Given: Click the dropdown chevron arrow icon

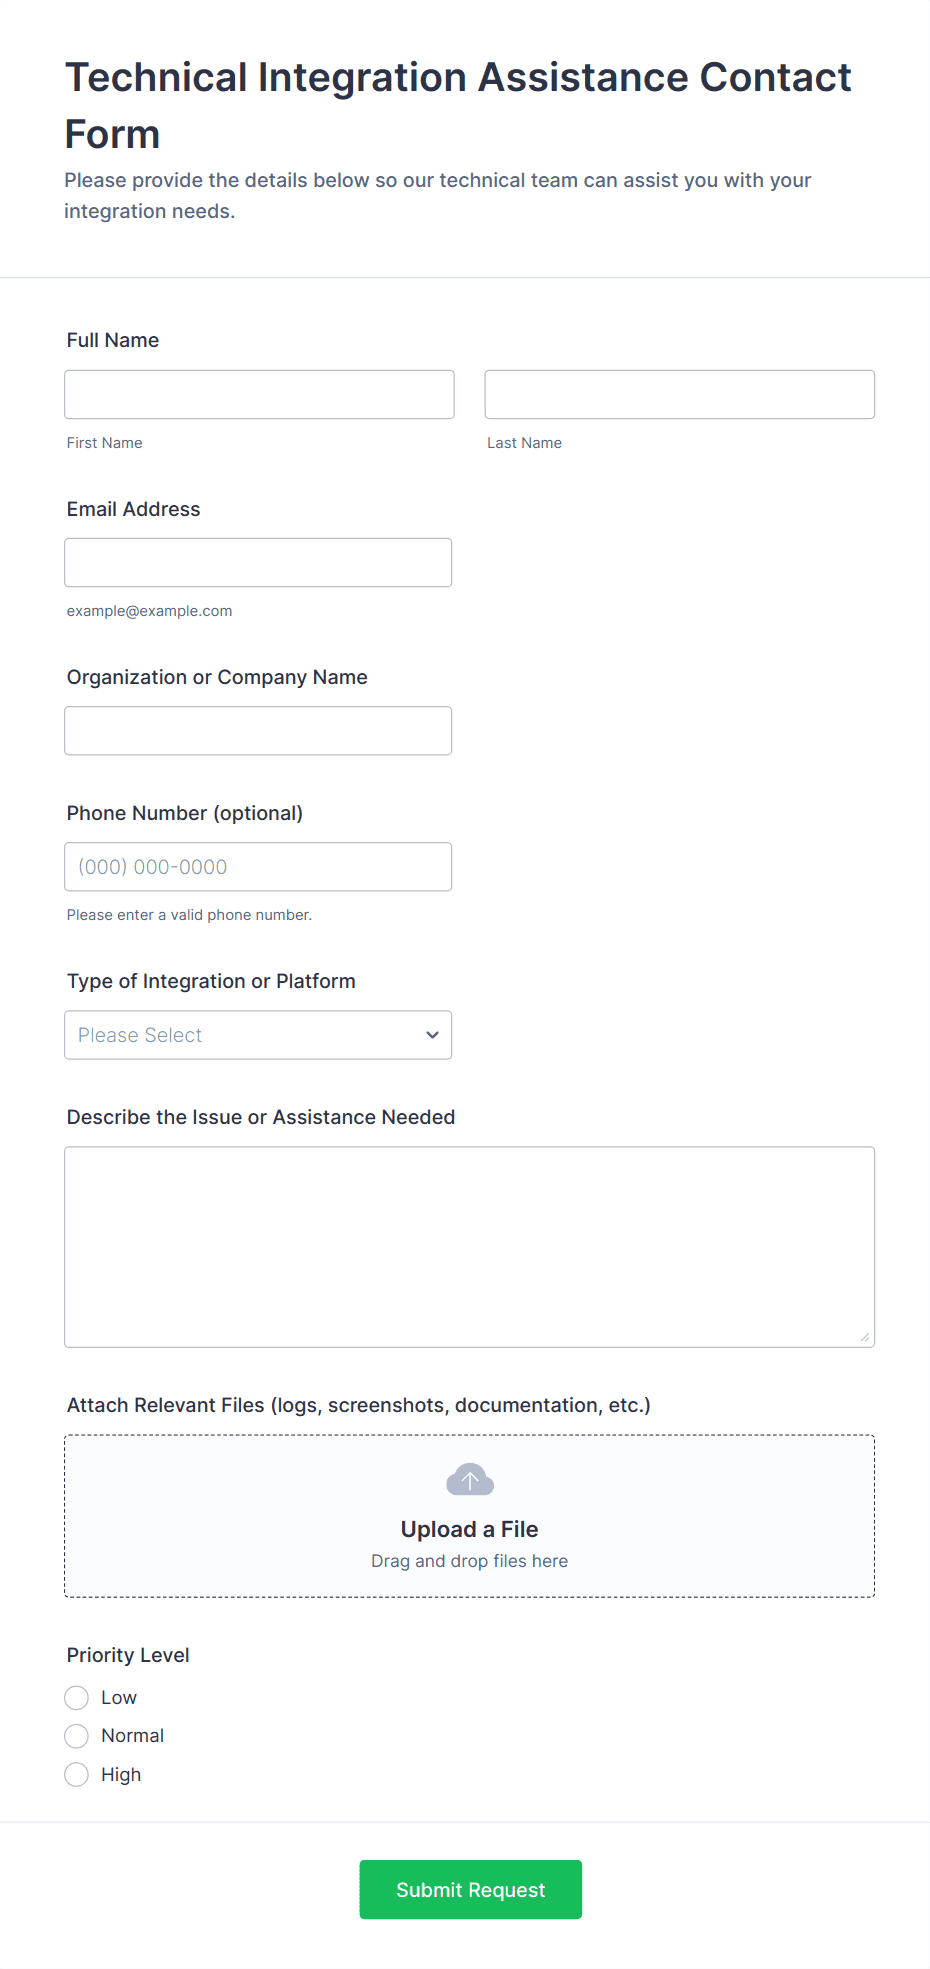Looking at the screenshot, I should [432, 1035].
